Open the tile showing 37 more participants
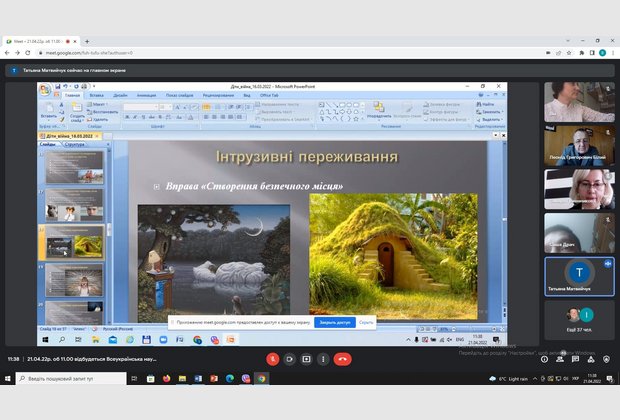The width and height of the screenshot is (620, 420). coord(578,319)
